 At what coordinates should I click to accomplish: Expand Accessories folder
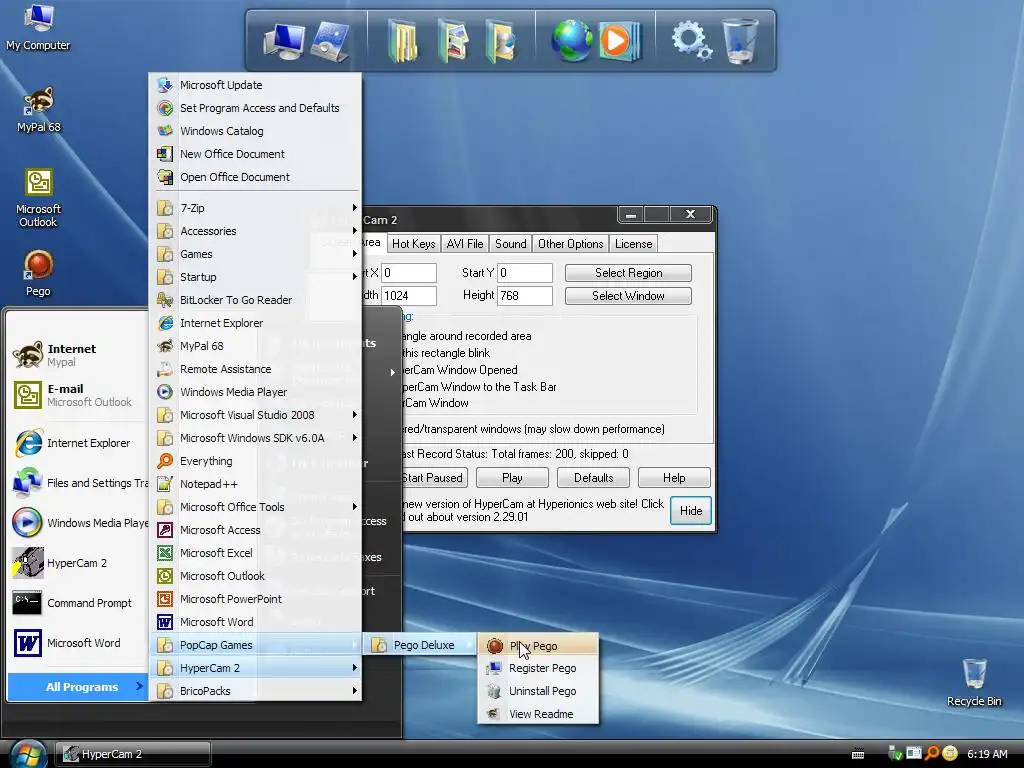[256, 231]
